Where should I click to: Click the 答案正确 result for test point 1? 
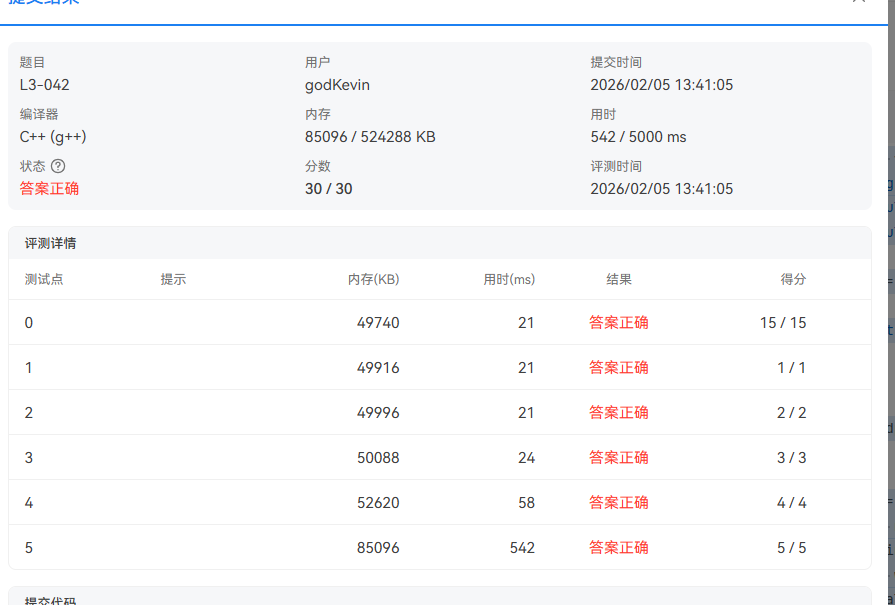[x=619, y=368]
